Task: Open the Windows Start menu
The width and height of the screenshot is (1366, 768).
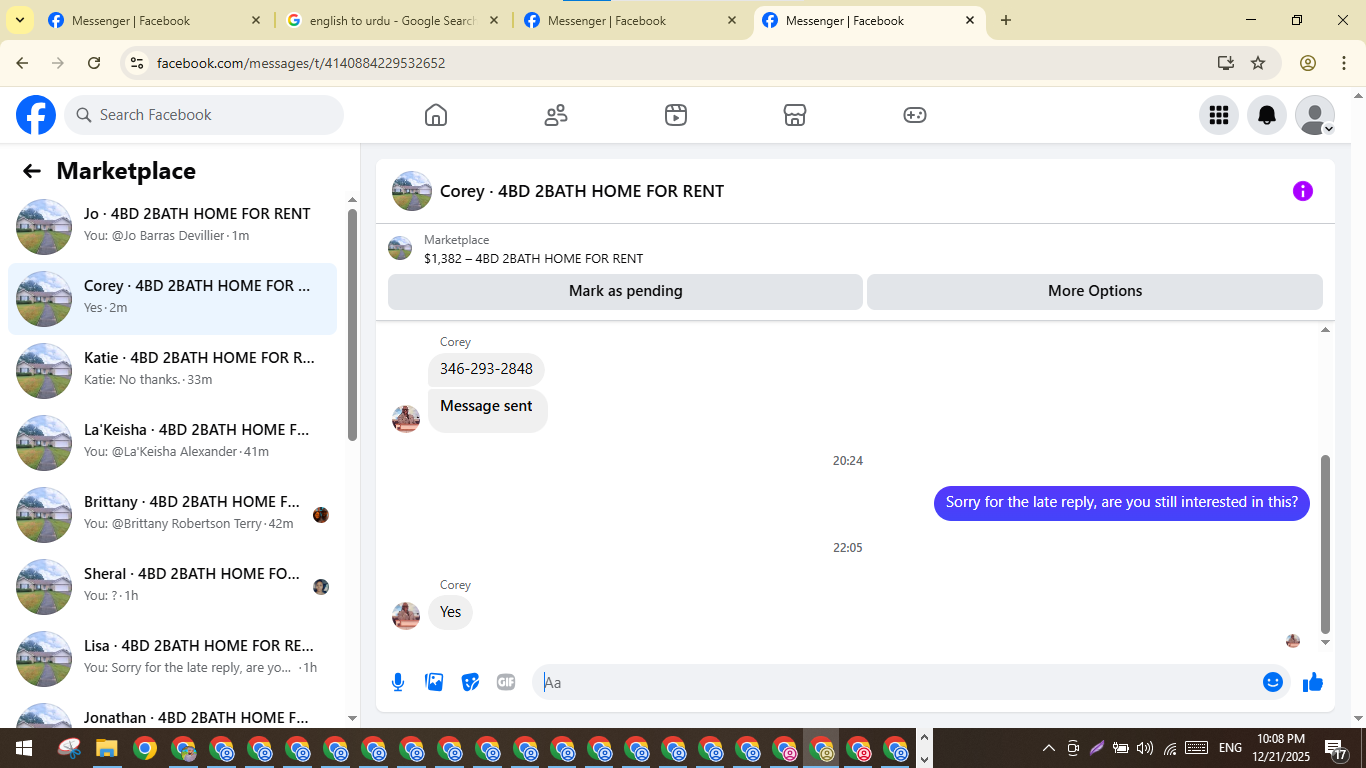Action: pos(23,748)
